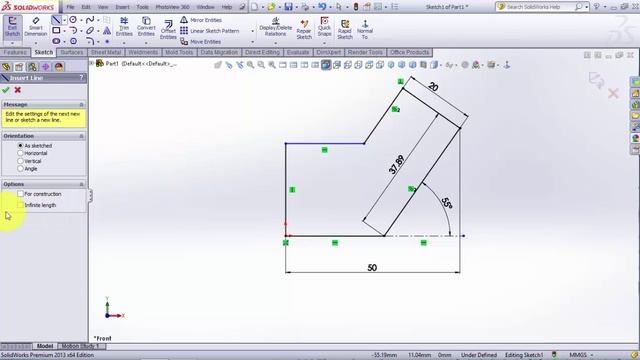640x360 pixels.
Task: Select the Spline sketch tool
Action: coord(90,20)
